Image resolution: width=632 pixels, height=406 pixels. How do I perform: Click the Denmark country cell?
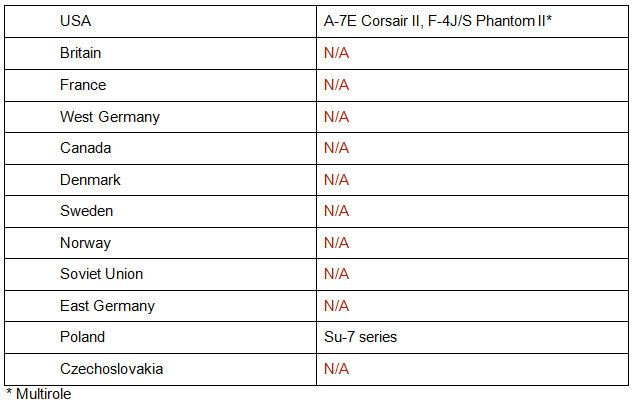pyautogui.click(x=90, y=180)
